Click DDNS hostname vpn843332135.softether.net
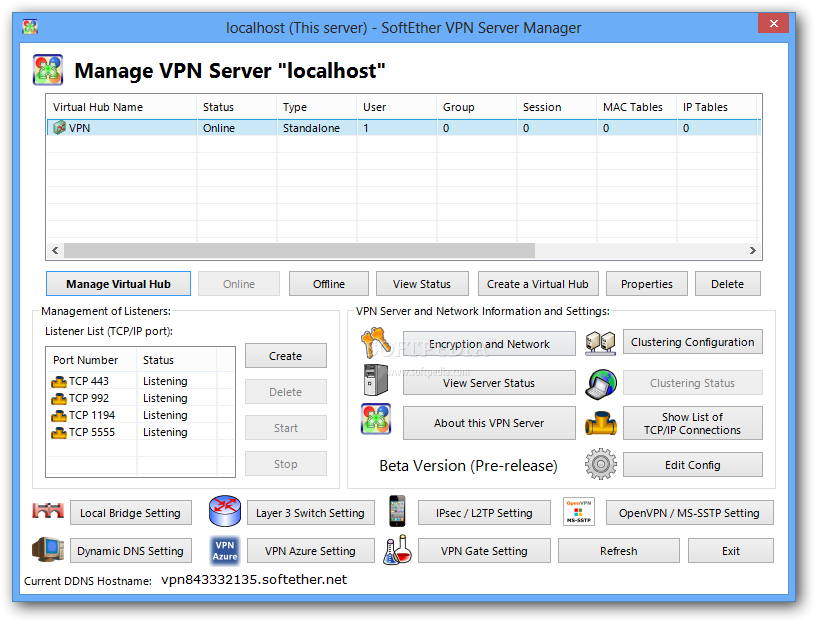Screen dimensions: 816x622 (x=254, y=580)
